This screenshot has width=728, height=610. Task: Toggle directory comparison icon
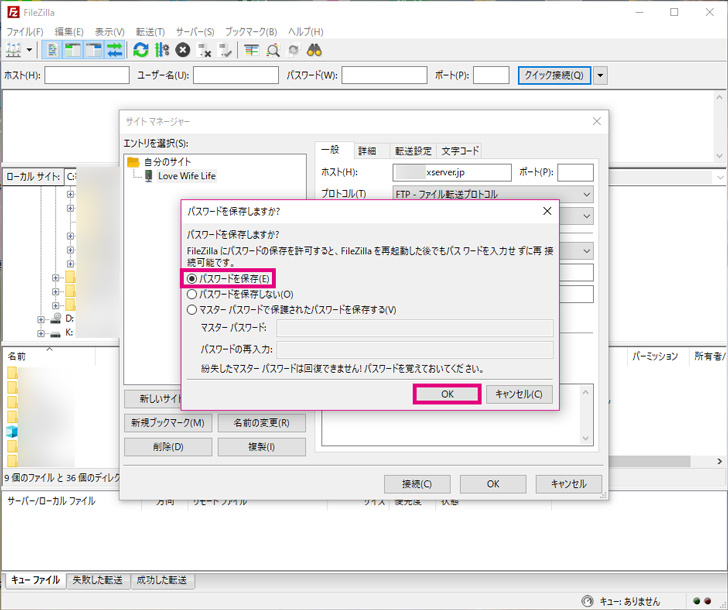click(x=273, y=50)
